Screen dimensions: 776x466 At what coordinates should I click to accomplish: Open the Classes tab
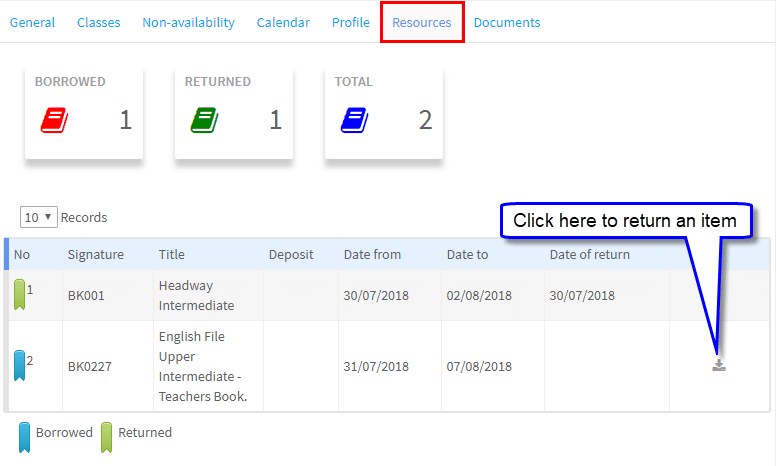coord(98,22)
